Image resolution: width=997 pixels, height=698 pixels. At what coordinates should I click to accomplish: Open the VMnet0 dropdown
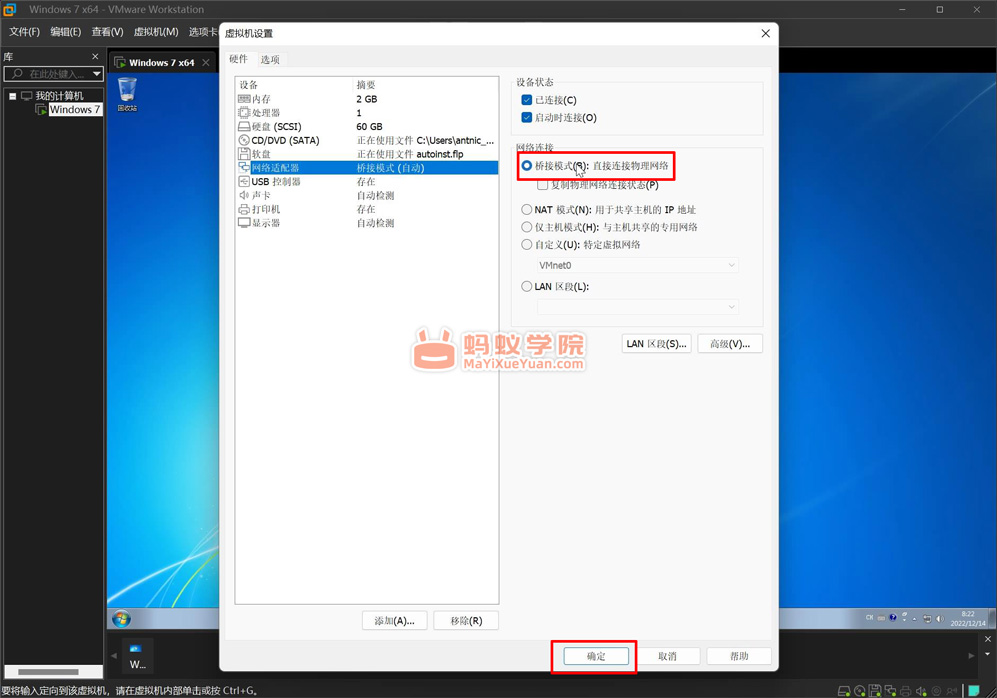(638, 265)
